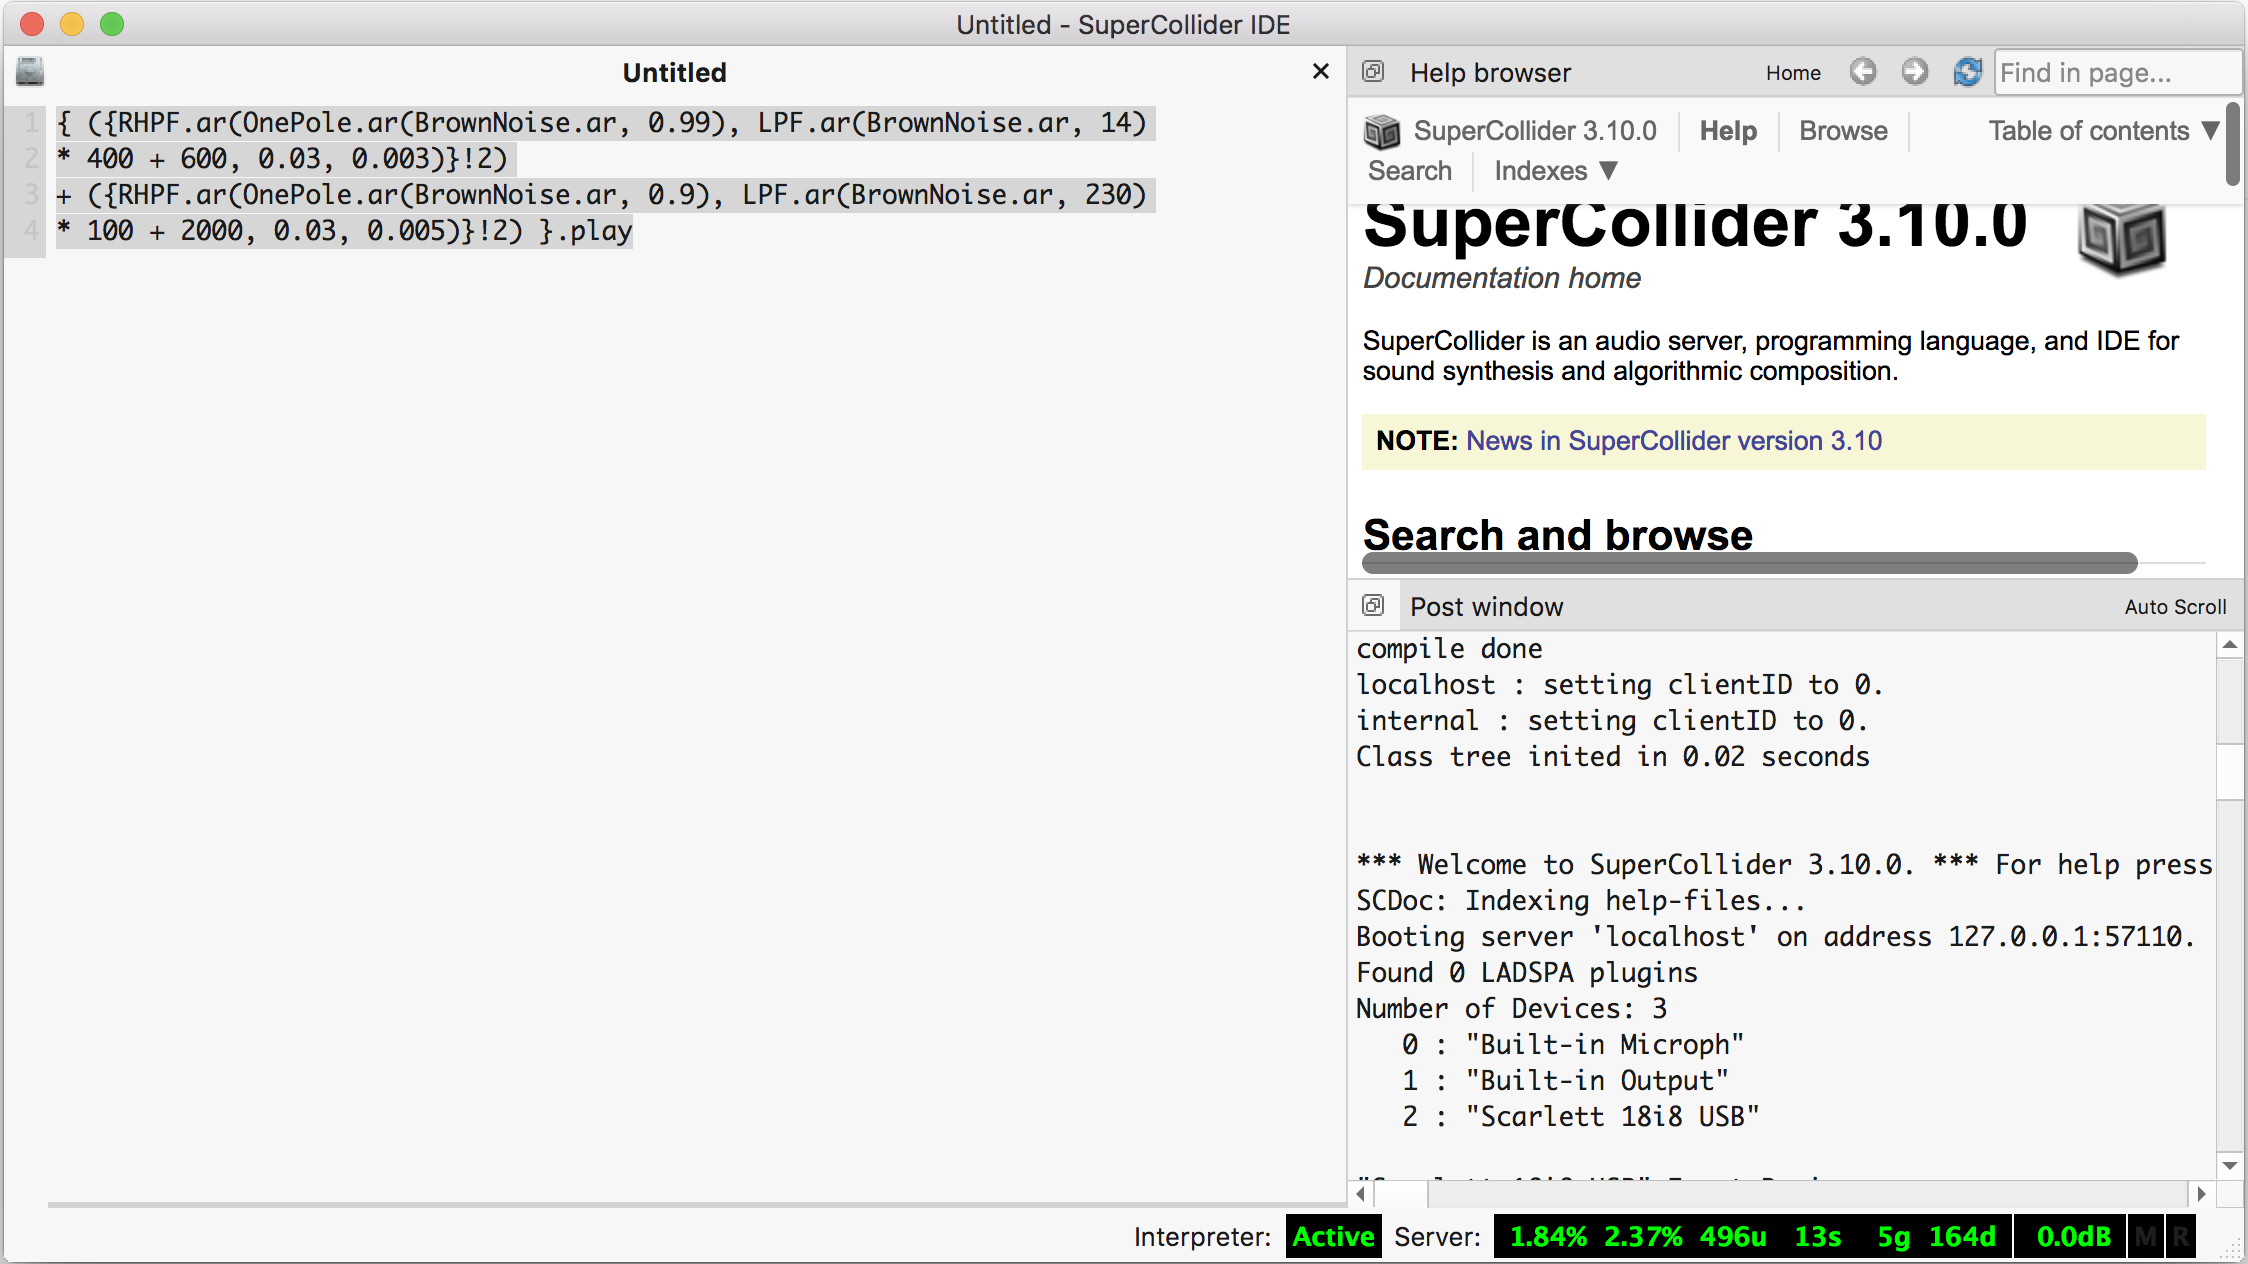Click the large SuperCollider cube image
This screenshot has height=1264, width=2248.
tap(2121, 238)
